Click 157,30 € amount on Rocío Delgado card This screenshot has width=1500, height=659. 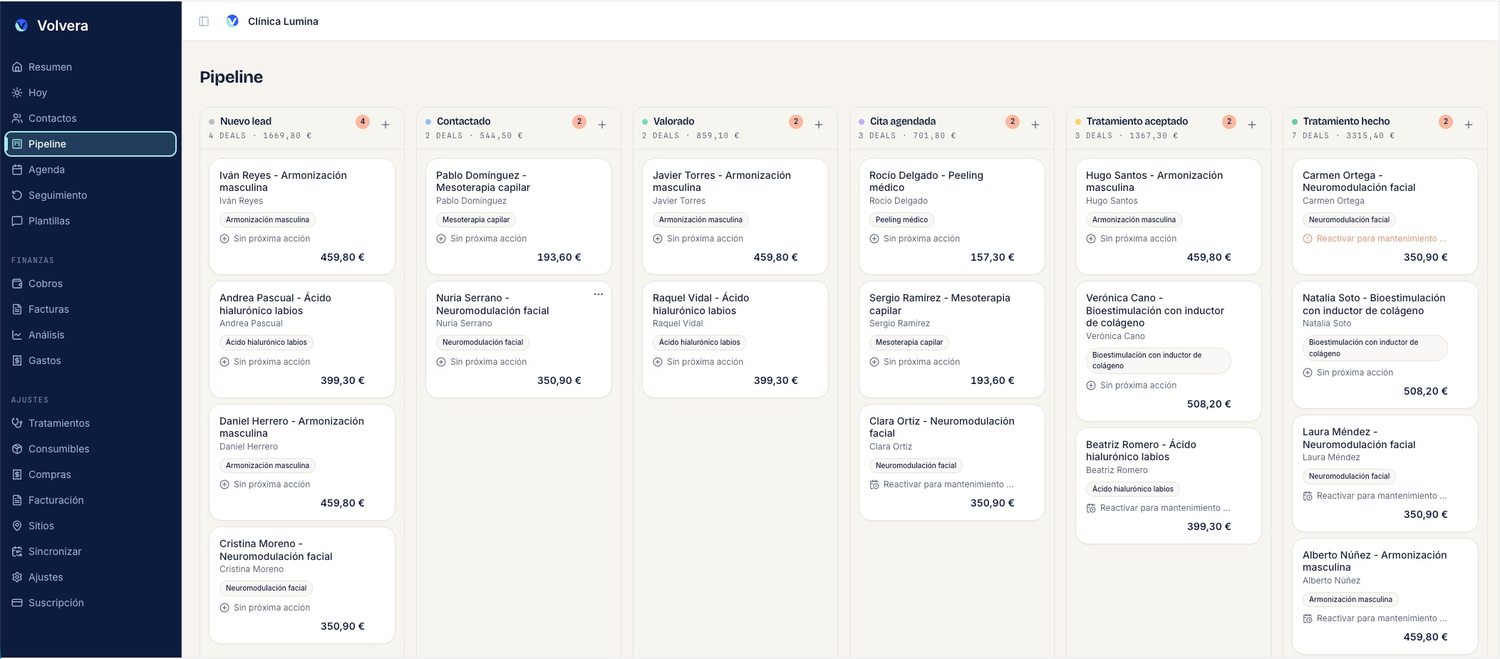[992, 257]
